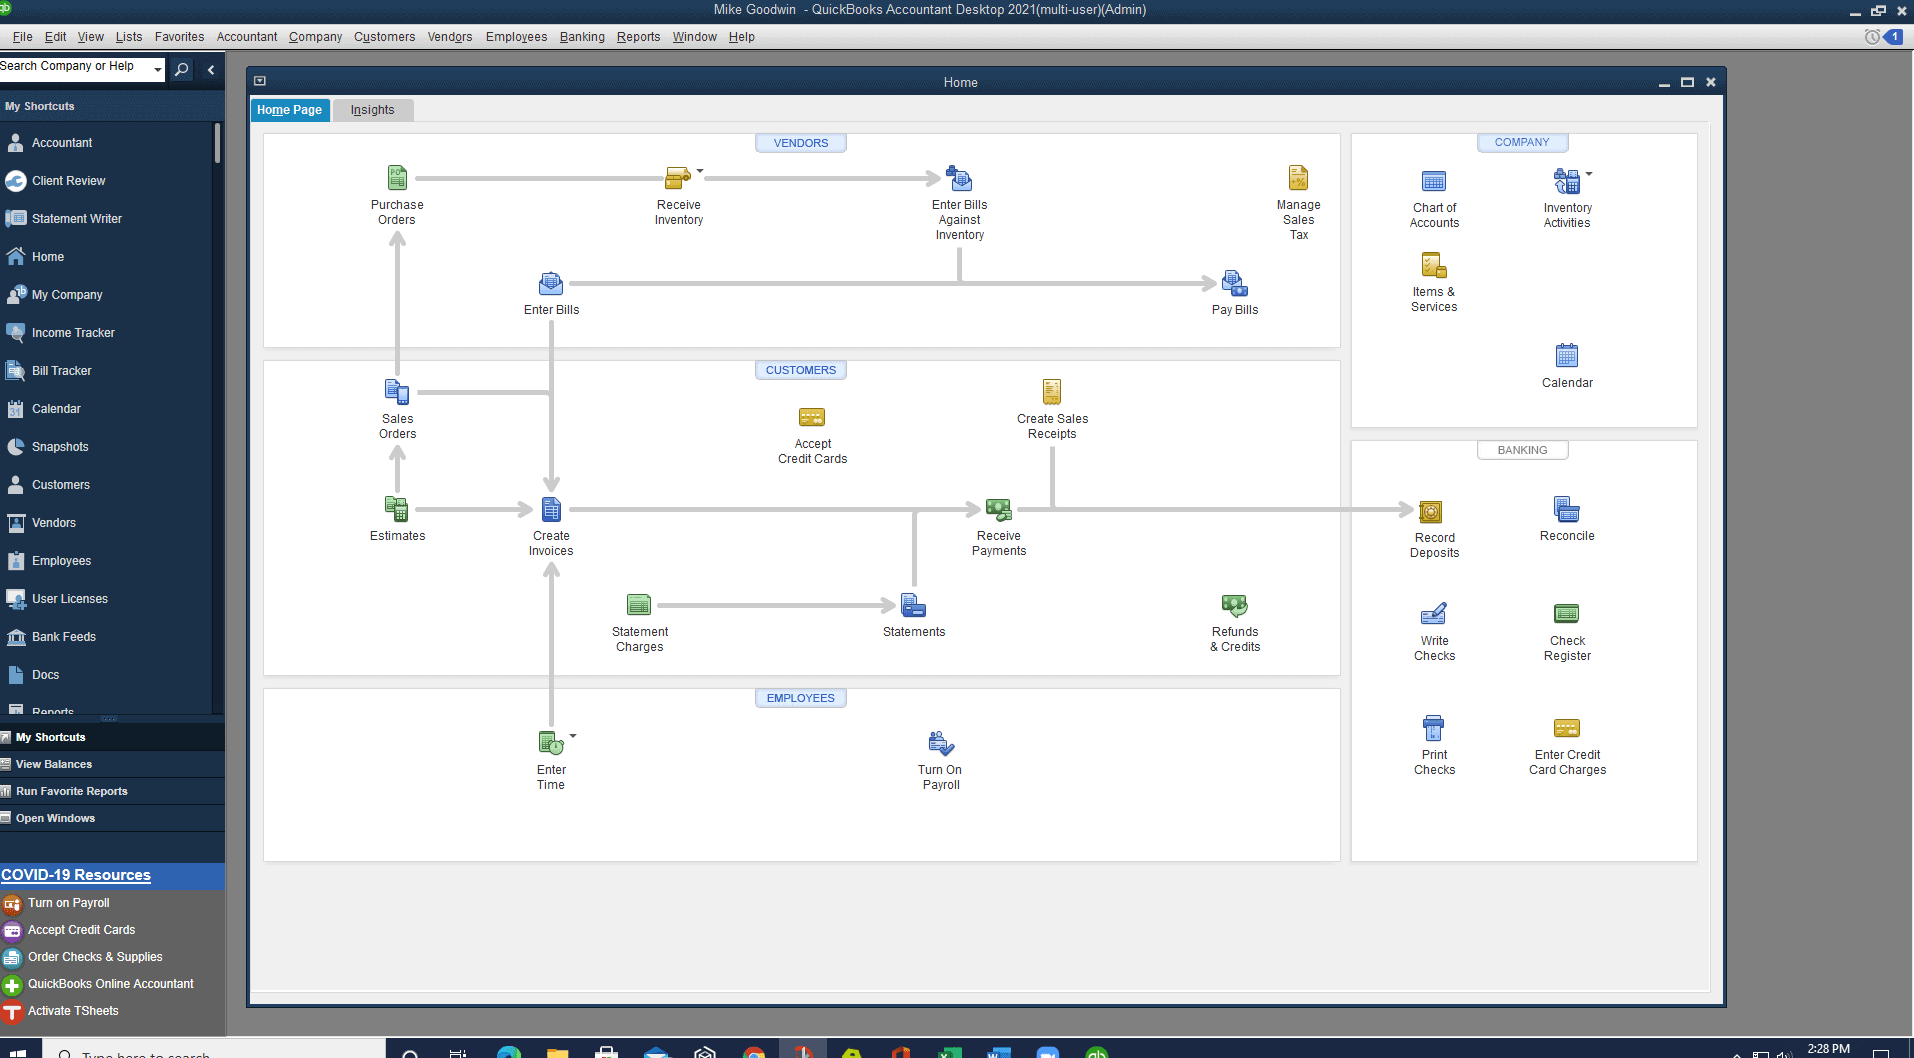Click Enter Credit Card Charges icon
This screenshot has width=1914, height=1058.
(x=1567, y=728)
